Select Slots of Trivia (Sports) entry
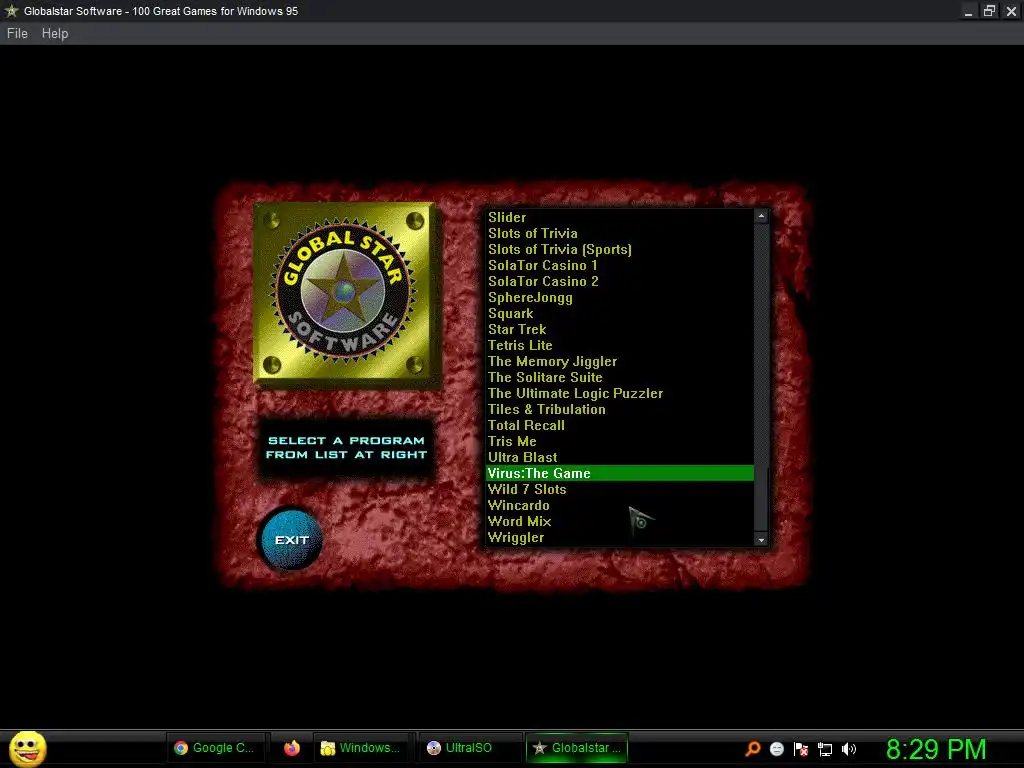This screenshot has height=768, width=1024. pyautogui.click(x=620, y=249)
